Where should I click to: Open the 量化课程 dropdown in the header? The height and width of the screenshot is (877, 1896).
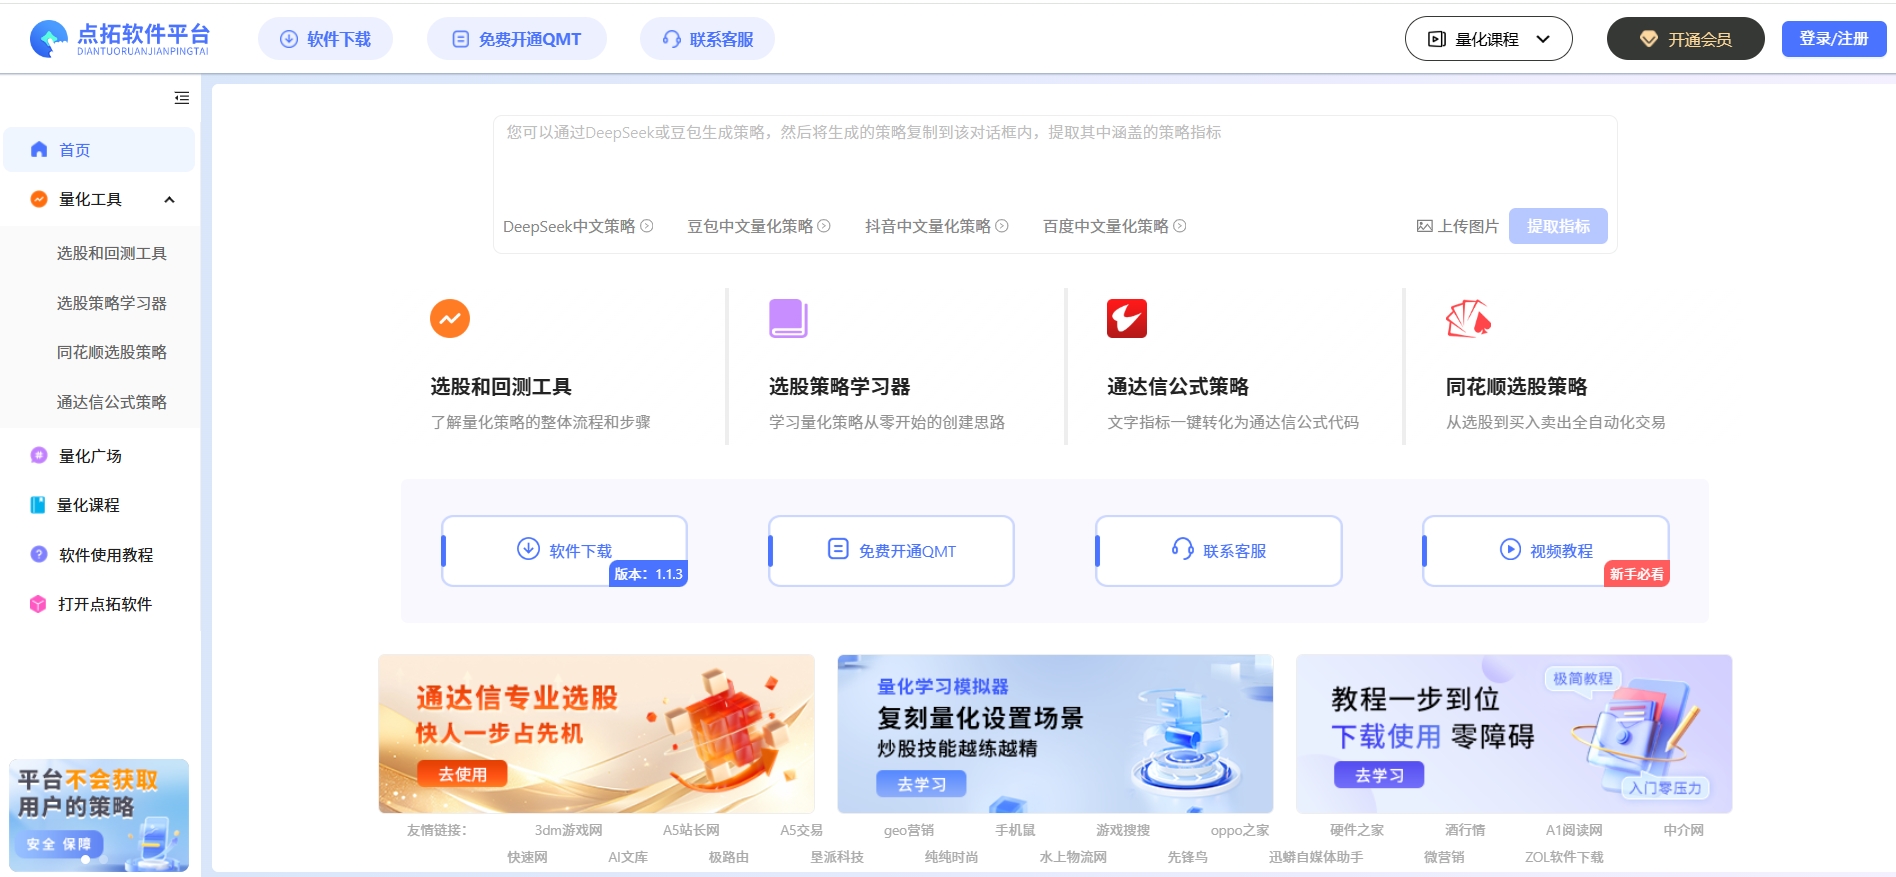pyautogui.click(x=1488, y=39)
